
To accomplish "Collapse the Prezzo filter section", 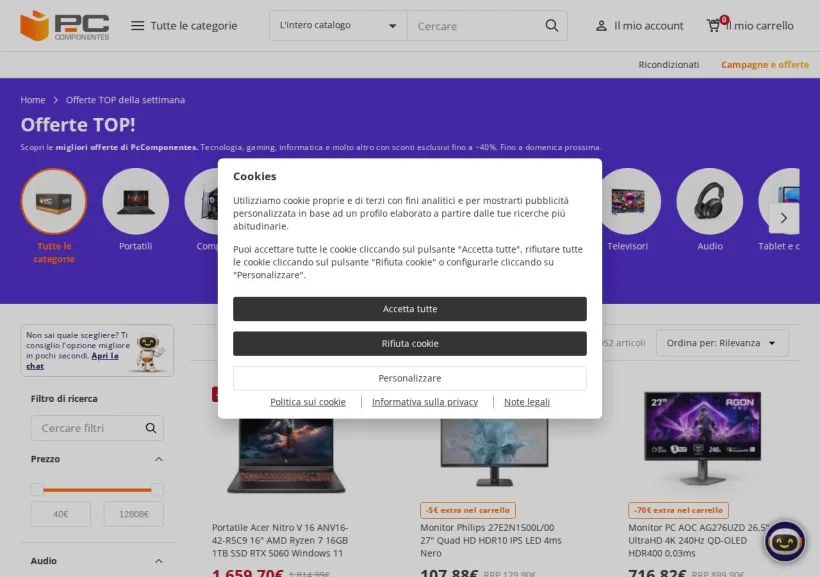I will tap(159, 459).
